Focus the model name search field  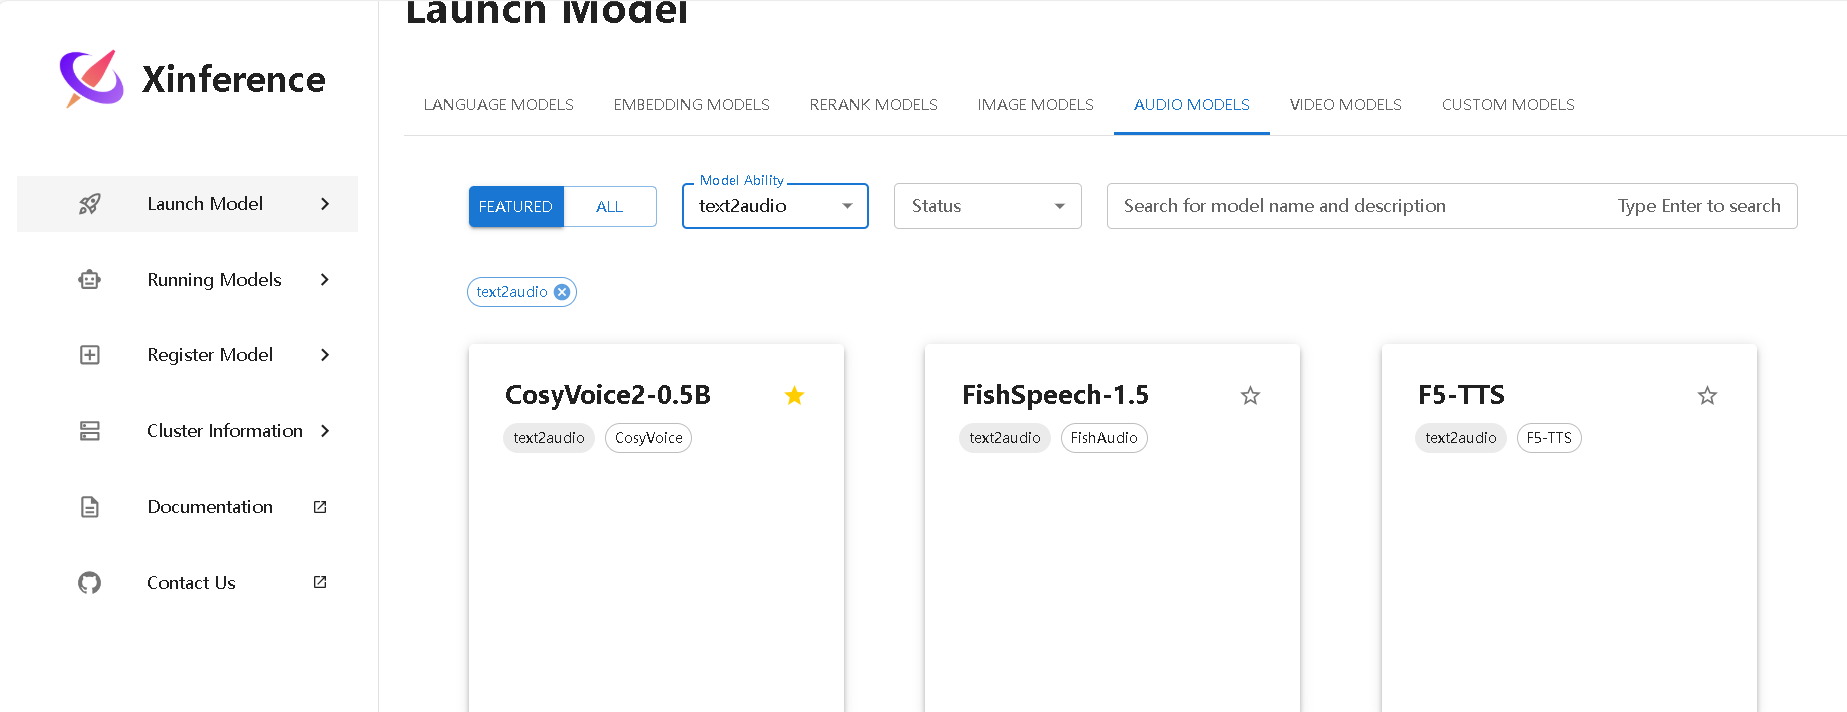click(1452, 206)
